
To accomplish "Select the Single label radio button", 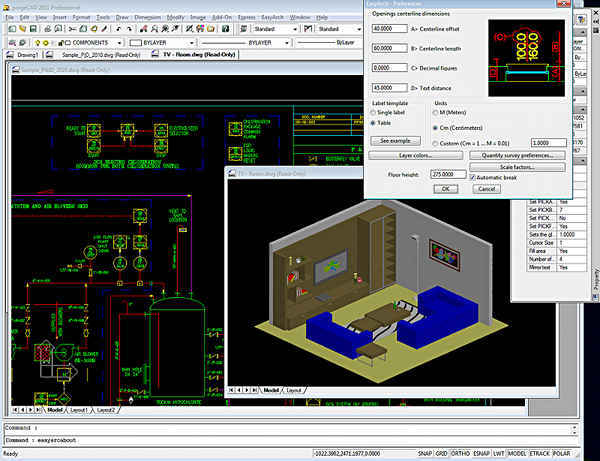I will point(373,112).
